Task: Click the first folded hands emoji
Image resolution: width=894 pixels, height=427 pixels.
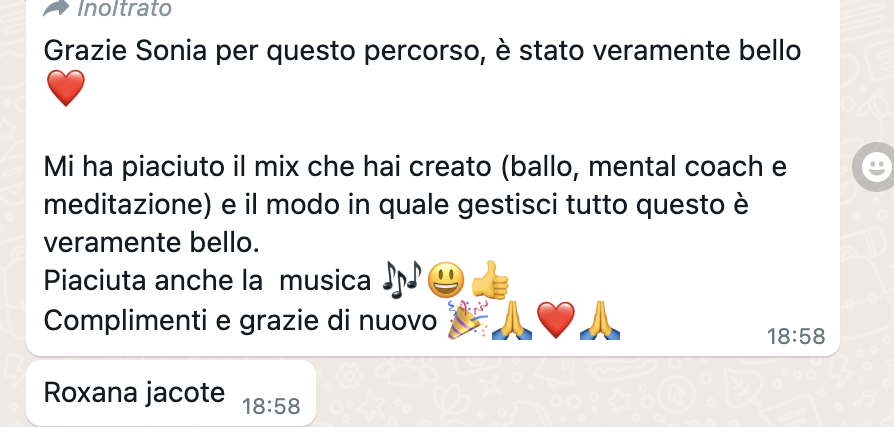Action: [511, 320]
